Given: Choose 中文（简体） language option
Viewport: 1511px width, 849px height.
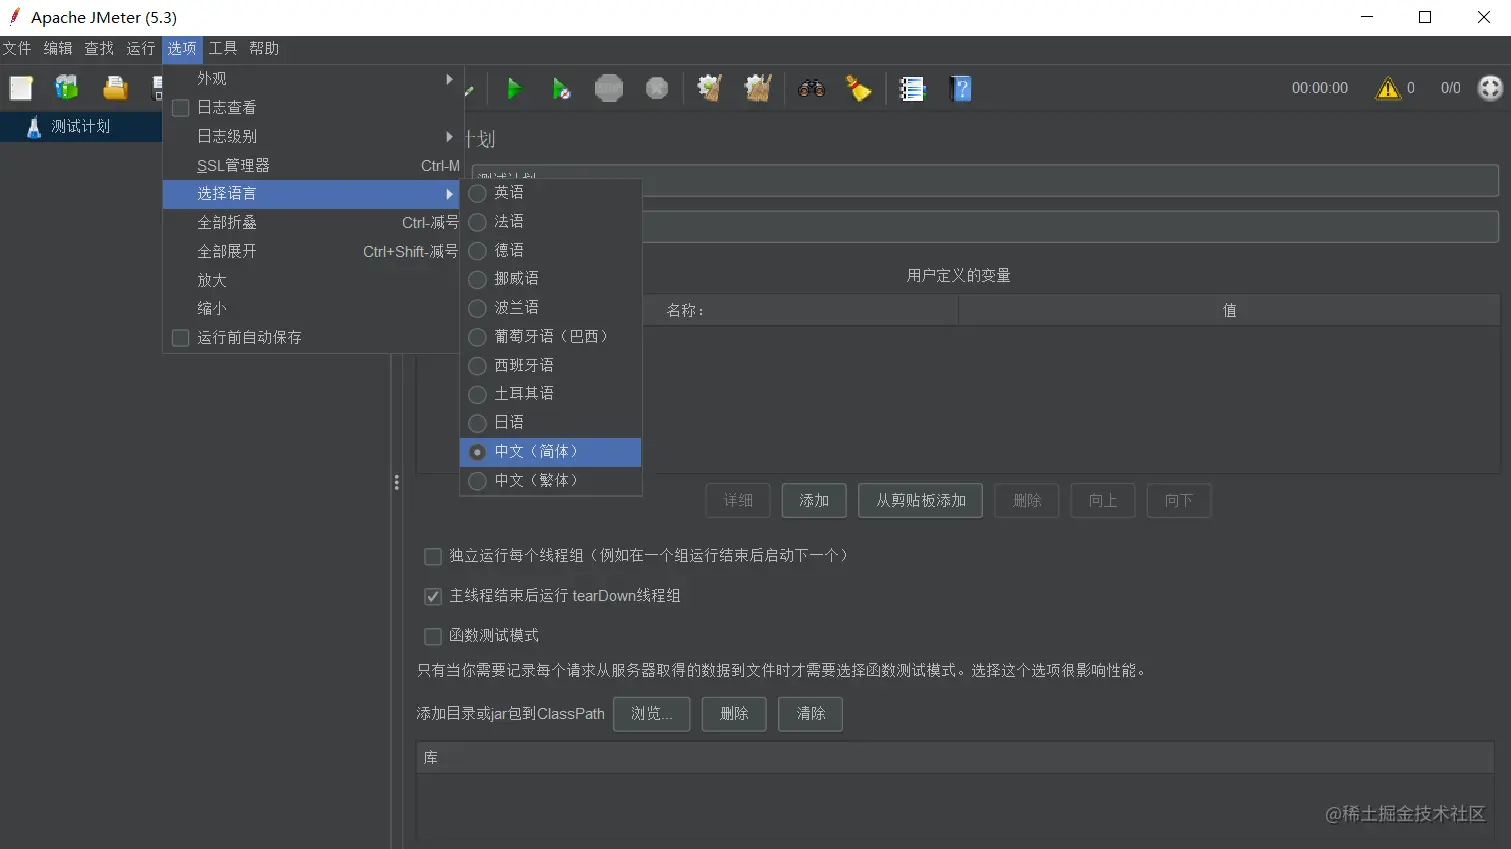Looking at the screenshot, I should (550, 451).
